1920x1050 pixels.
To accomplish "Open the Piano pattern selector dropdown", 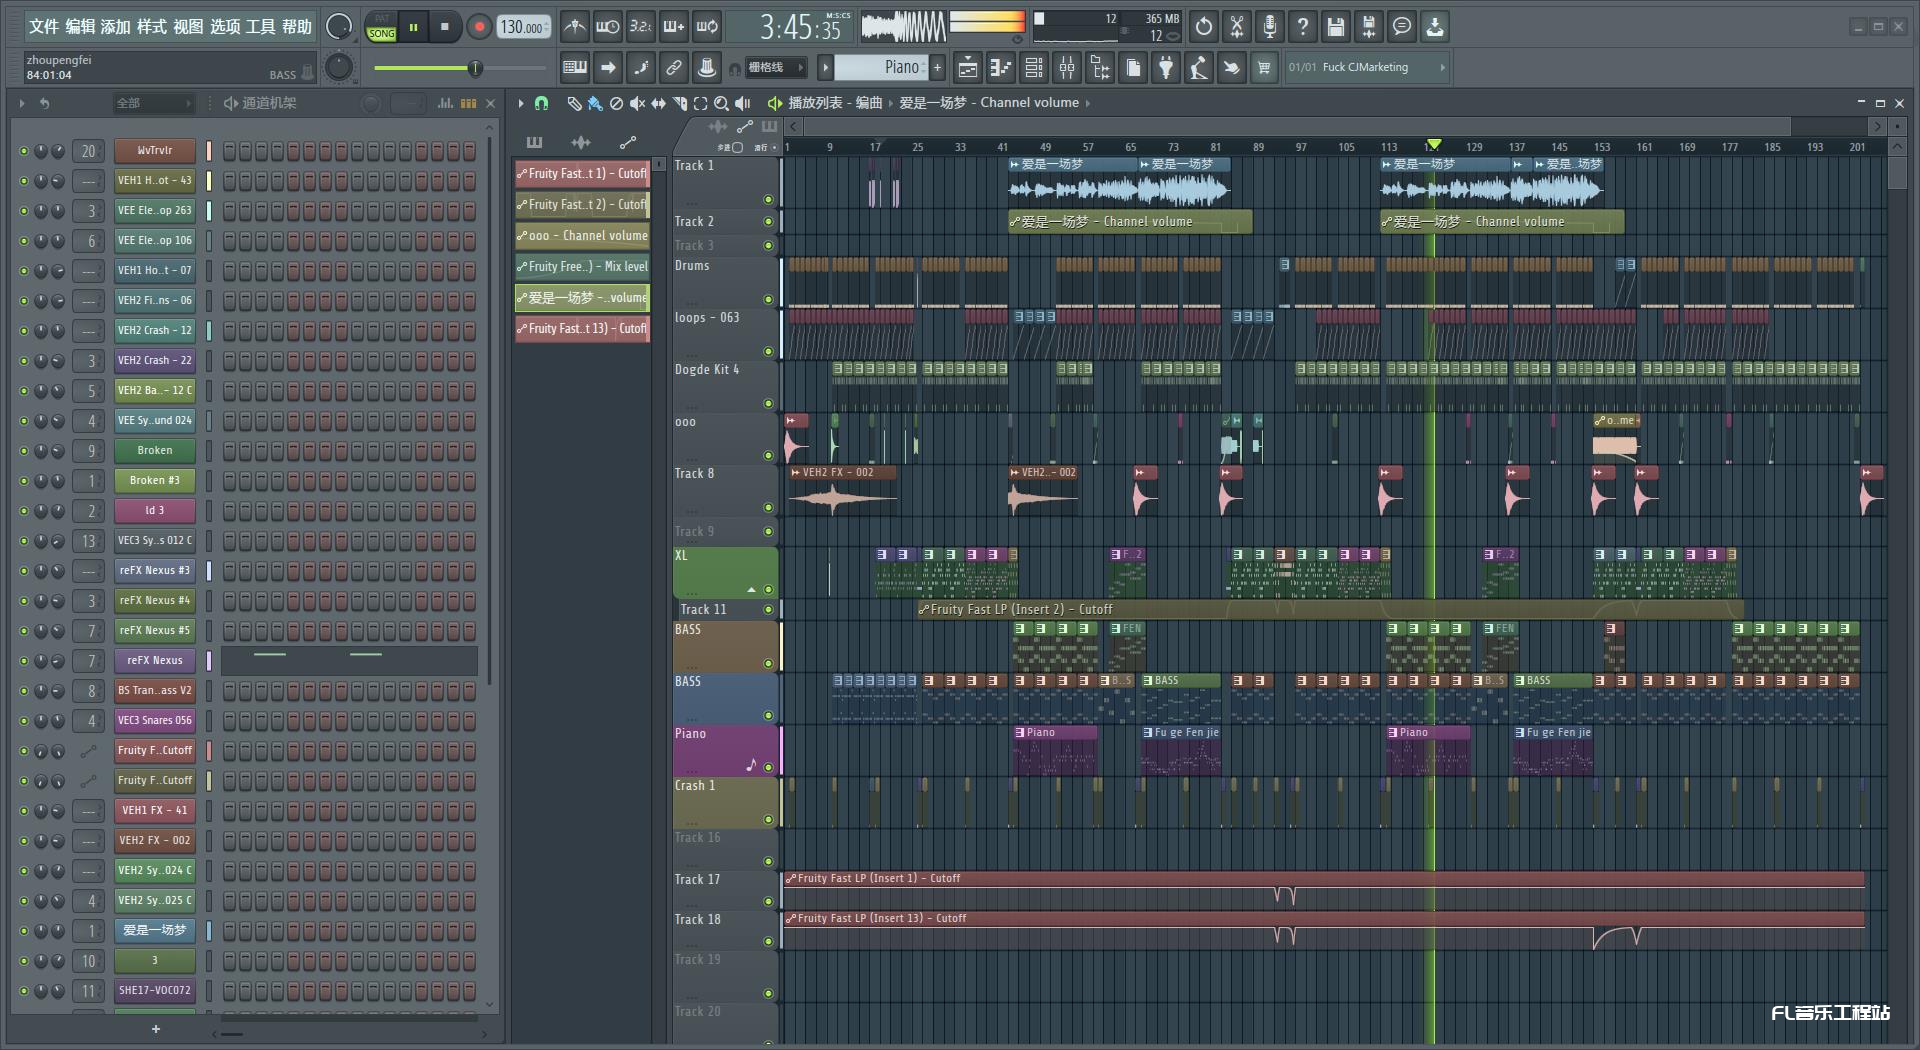I will pyautogui.click(x=881, y=67).
